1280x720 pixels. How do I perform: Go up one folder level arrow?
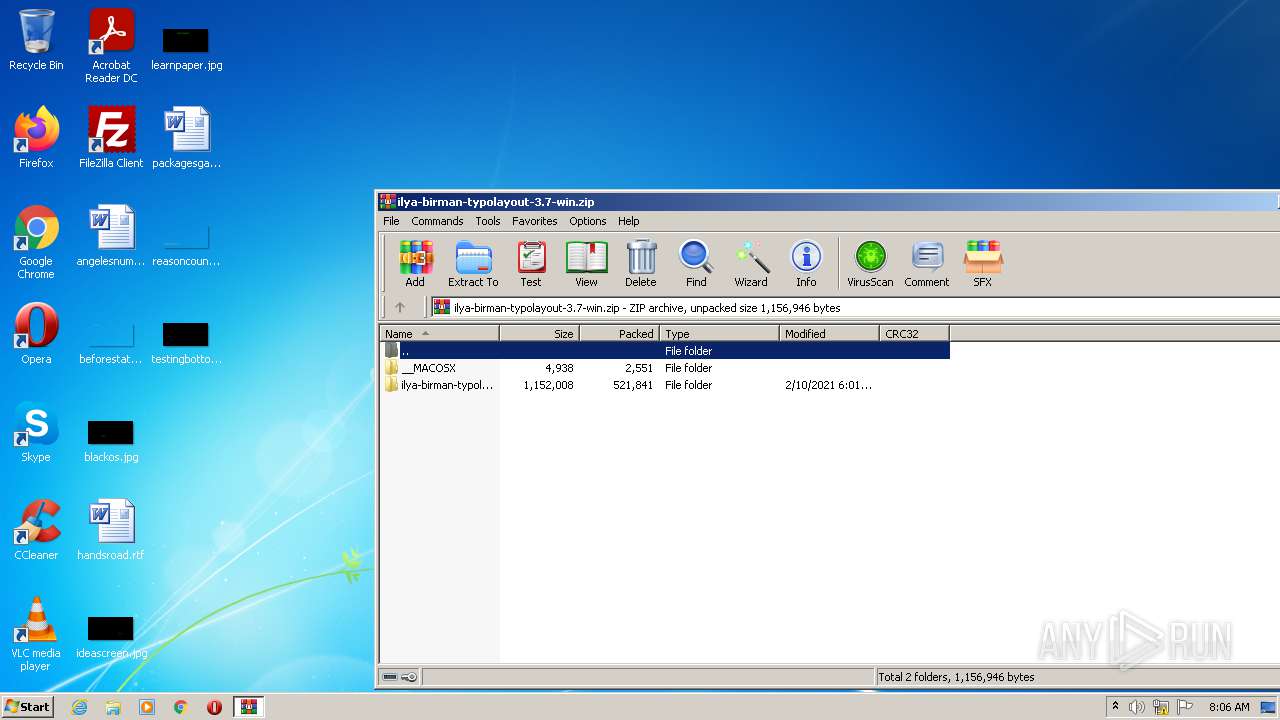400,307
